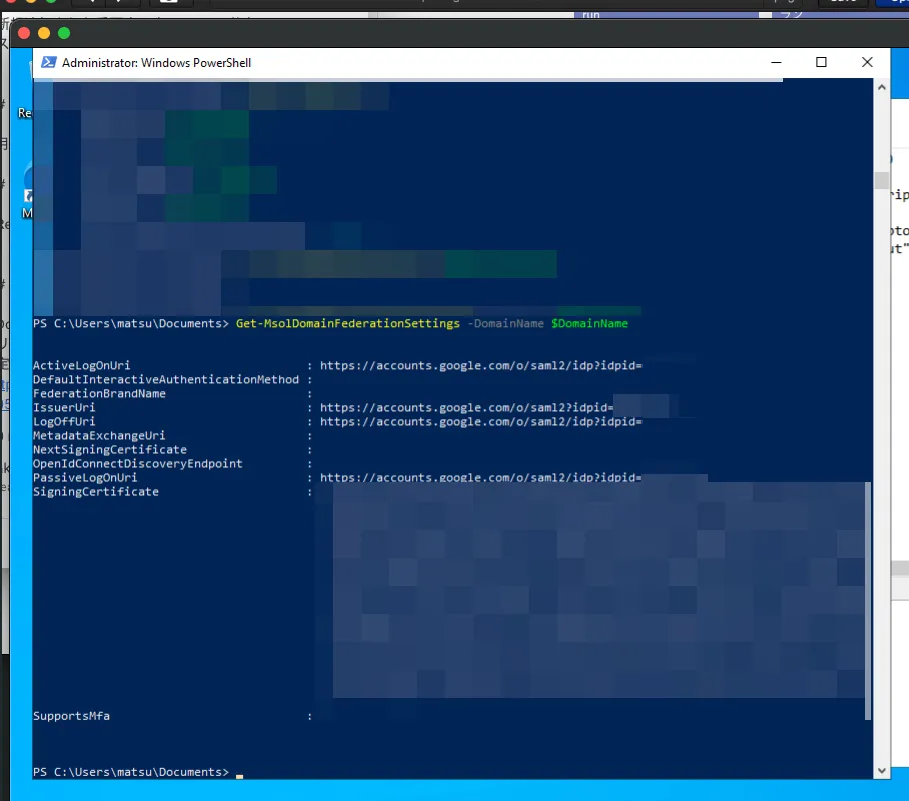
Task: Click the LogOffUri Google SAML URL
Action: point(480,422)
